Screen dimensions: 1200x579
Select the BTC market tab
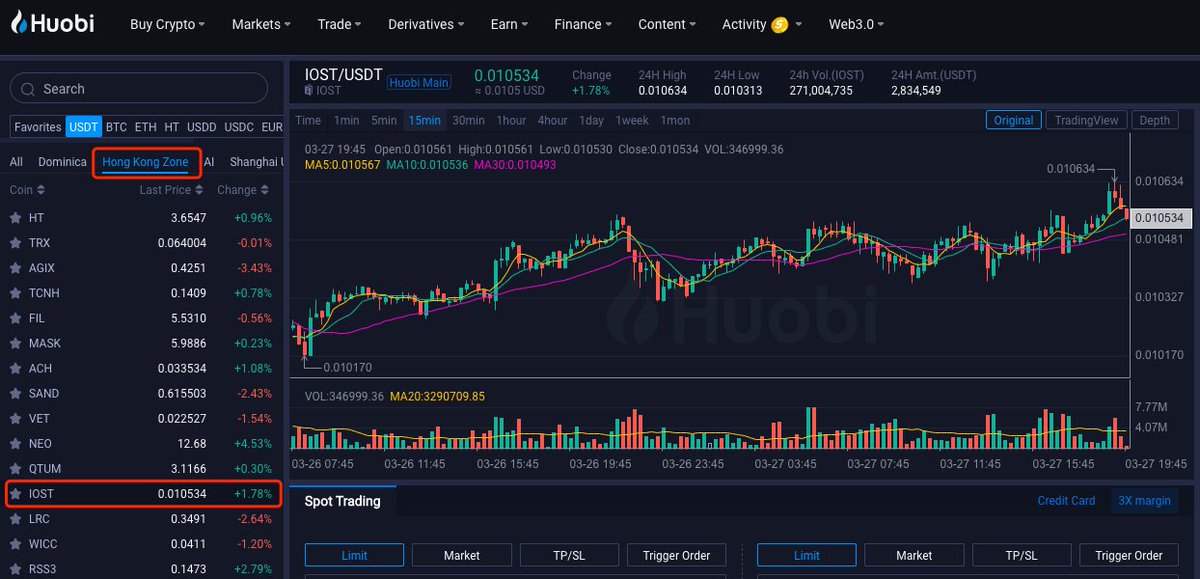[x=117, y=127]
